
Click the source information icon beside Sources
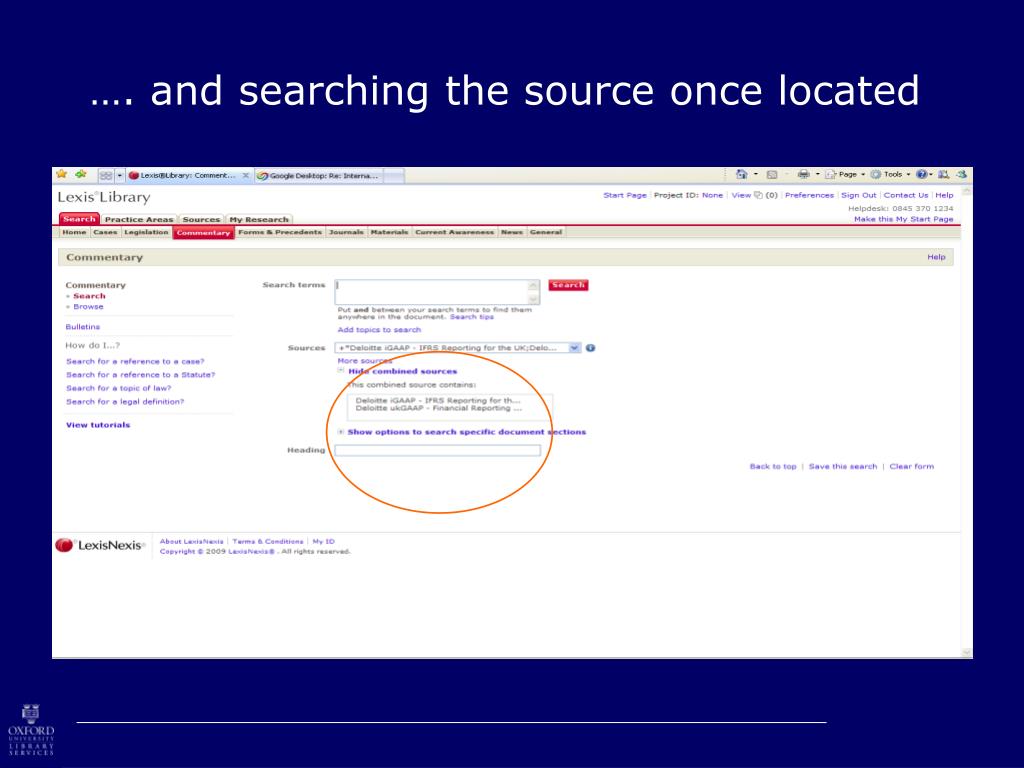tap(591, 348)
